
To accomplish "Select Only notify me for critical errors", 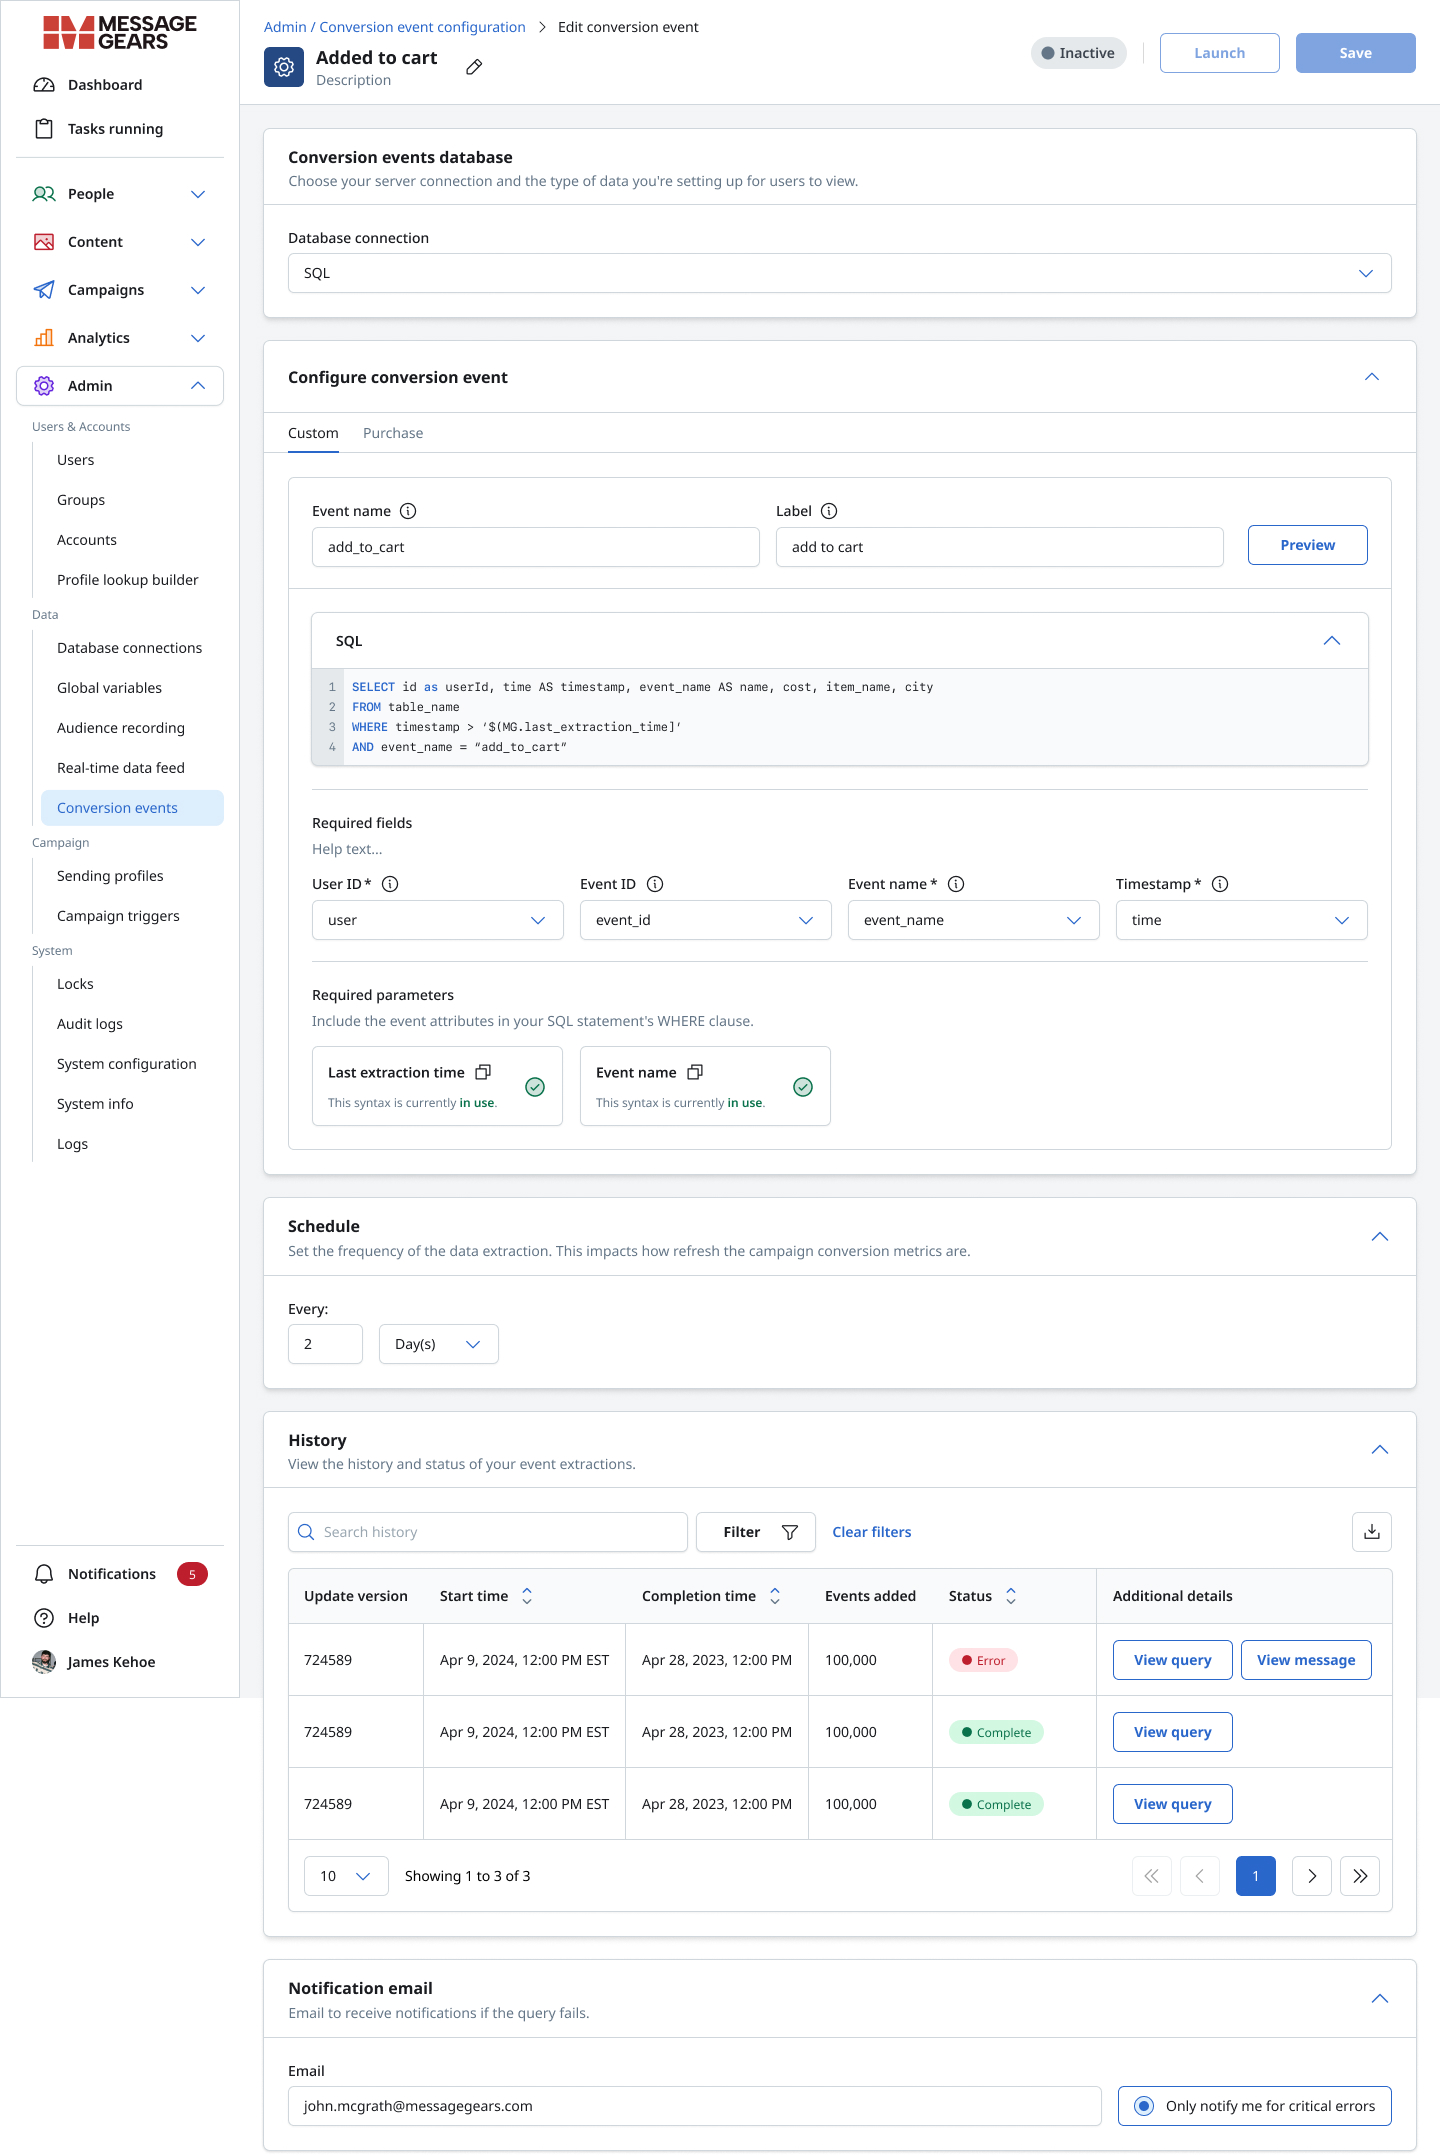I will click(x=1145, y=2106).
